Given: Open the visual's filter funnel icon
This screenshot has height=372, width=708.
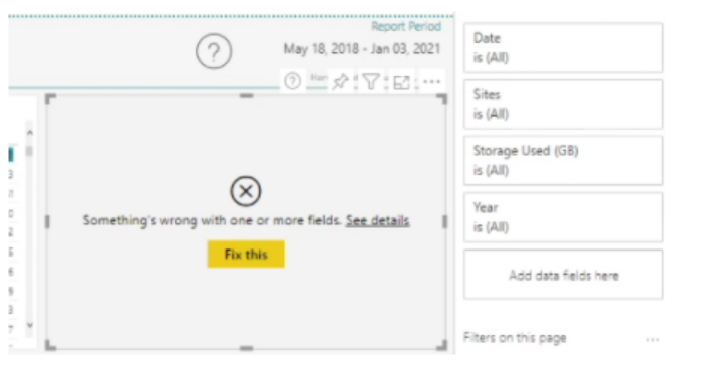Looking at the screenshot, I should pyautogui.click(x=371, y=82).
